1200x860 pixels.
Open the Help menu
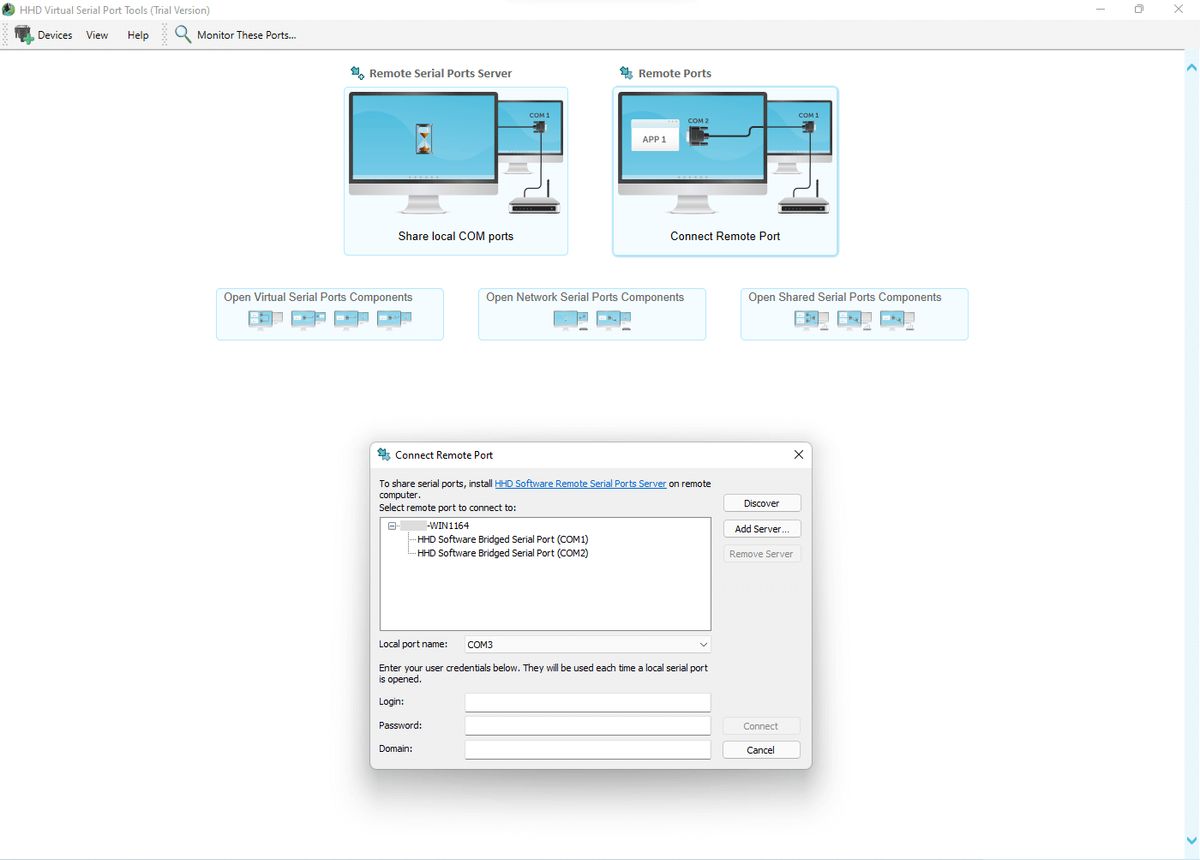coord(137,34)
